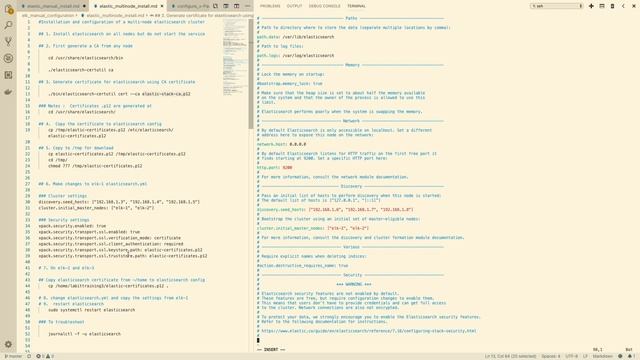Viewport: 640px width, 360px height.
Task: Click the '-- INSERT --' vim mode indicator
Action: click(271, 350)
